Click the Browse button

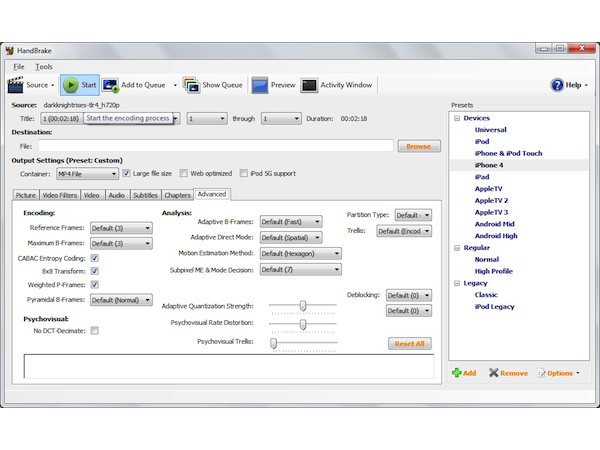419,146
